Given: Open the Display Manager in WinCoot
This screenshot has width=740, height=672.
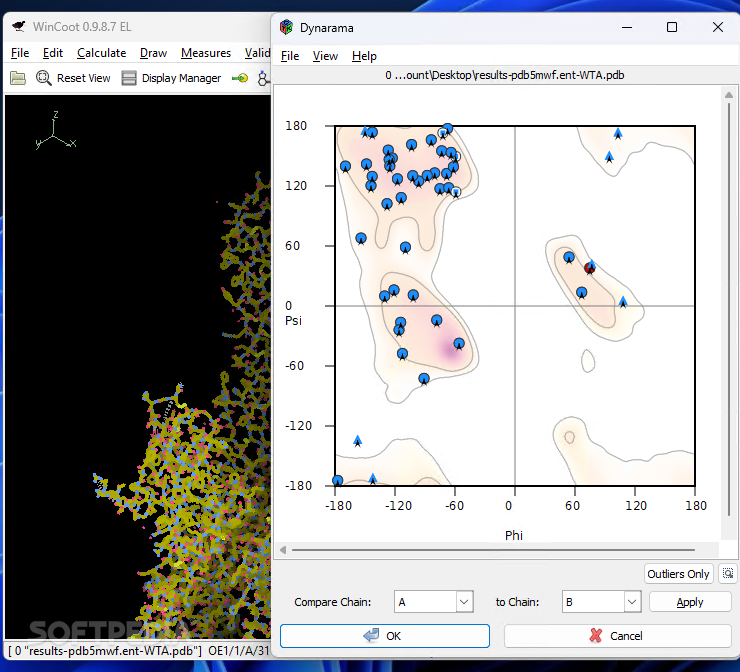Looking at the screenshot, I should (171, 78).
